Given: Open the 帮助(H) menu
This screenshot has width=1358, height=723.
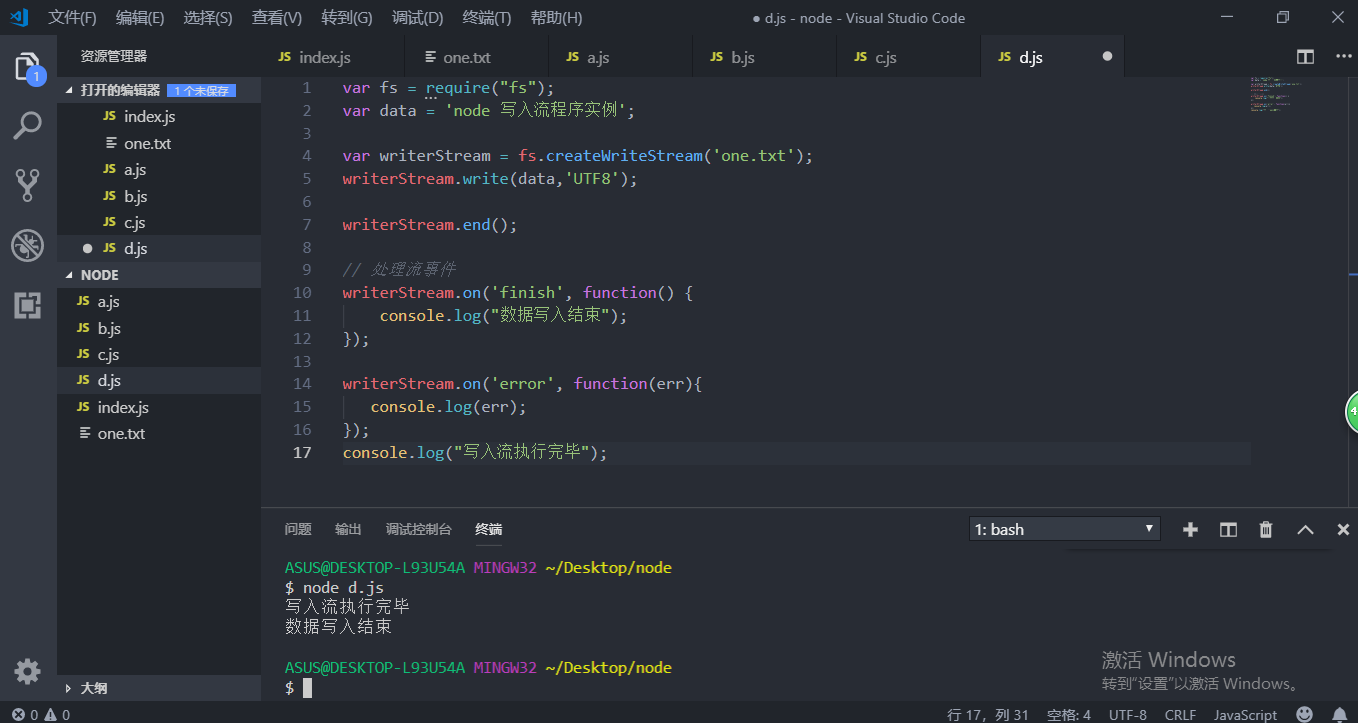Looking at the screenshot, I should (556, 18).
